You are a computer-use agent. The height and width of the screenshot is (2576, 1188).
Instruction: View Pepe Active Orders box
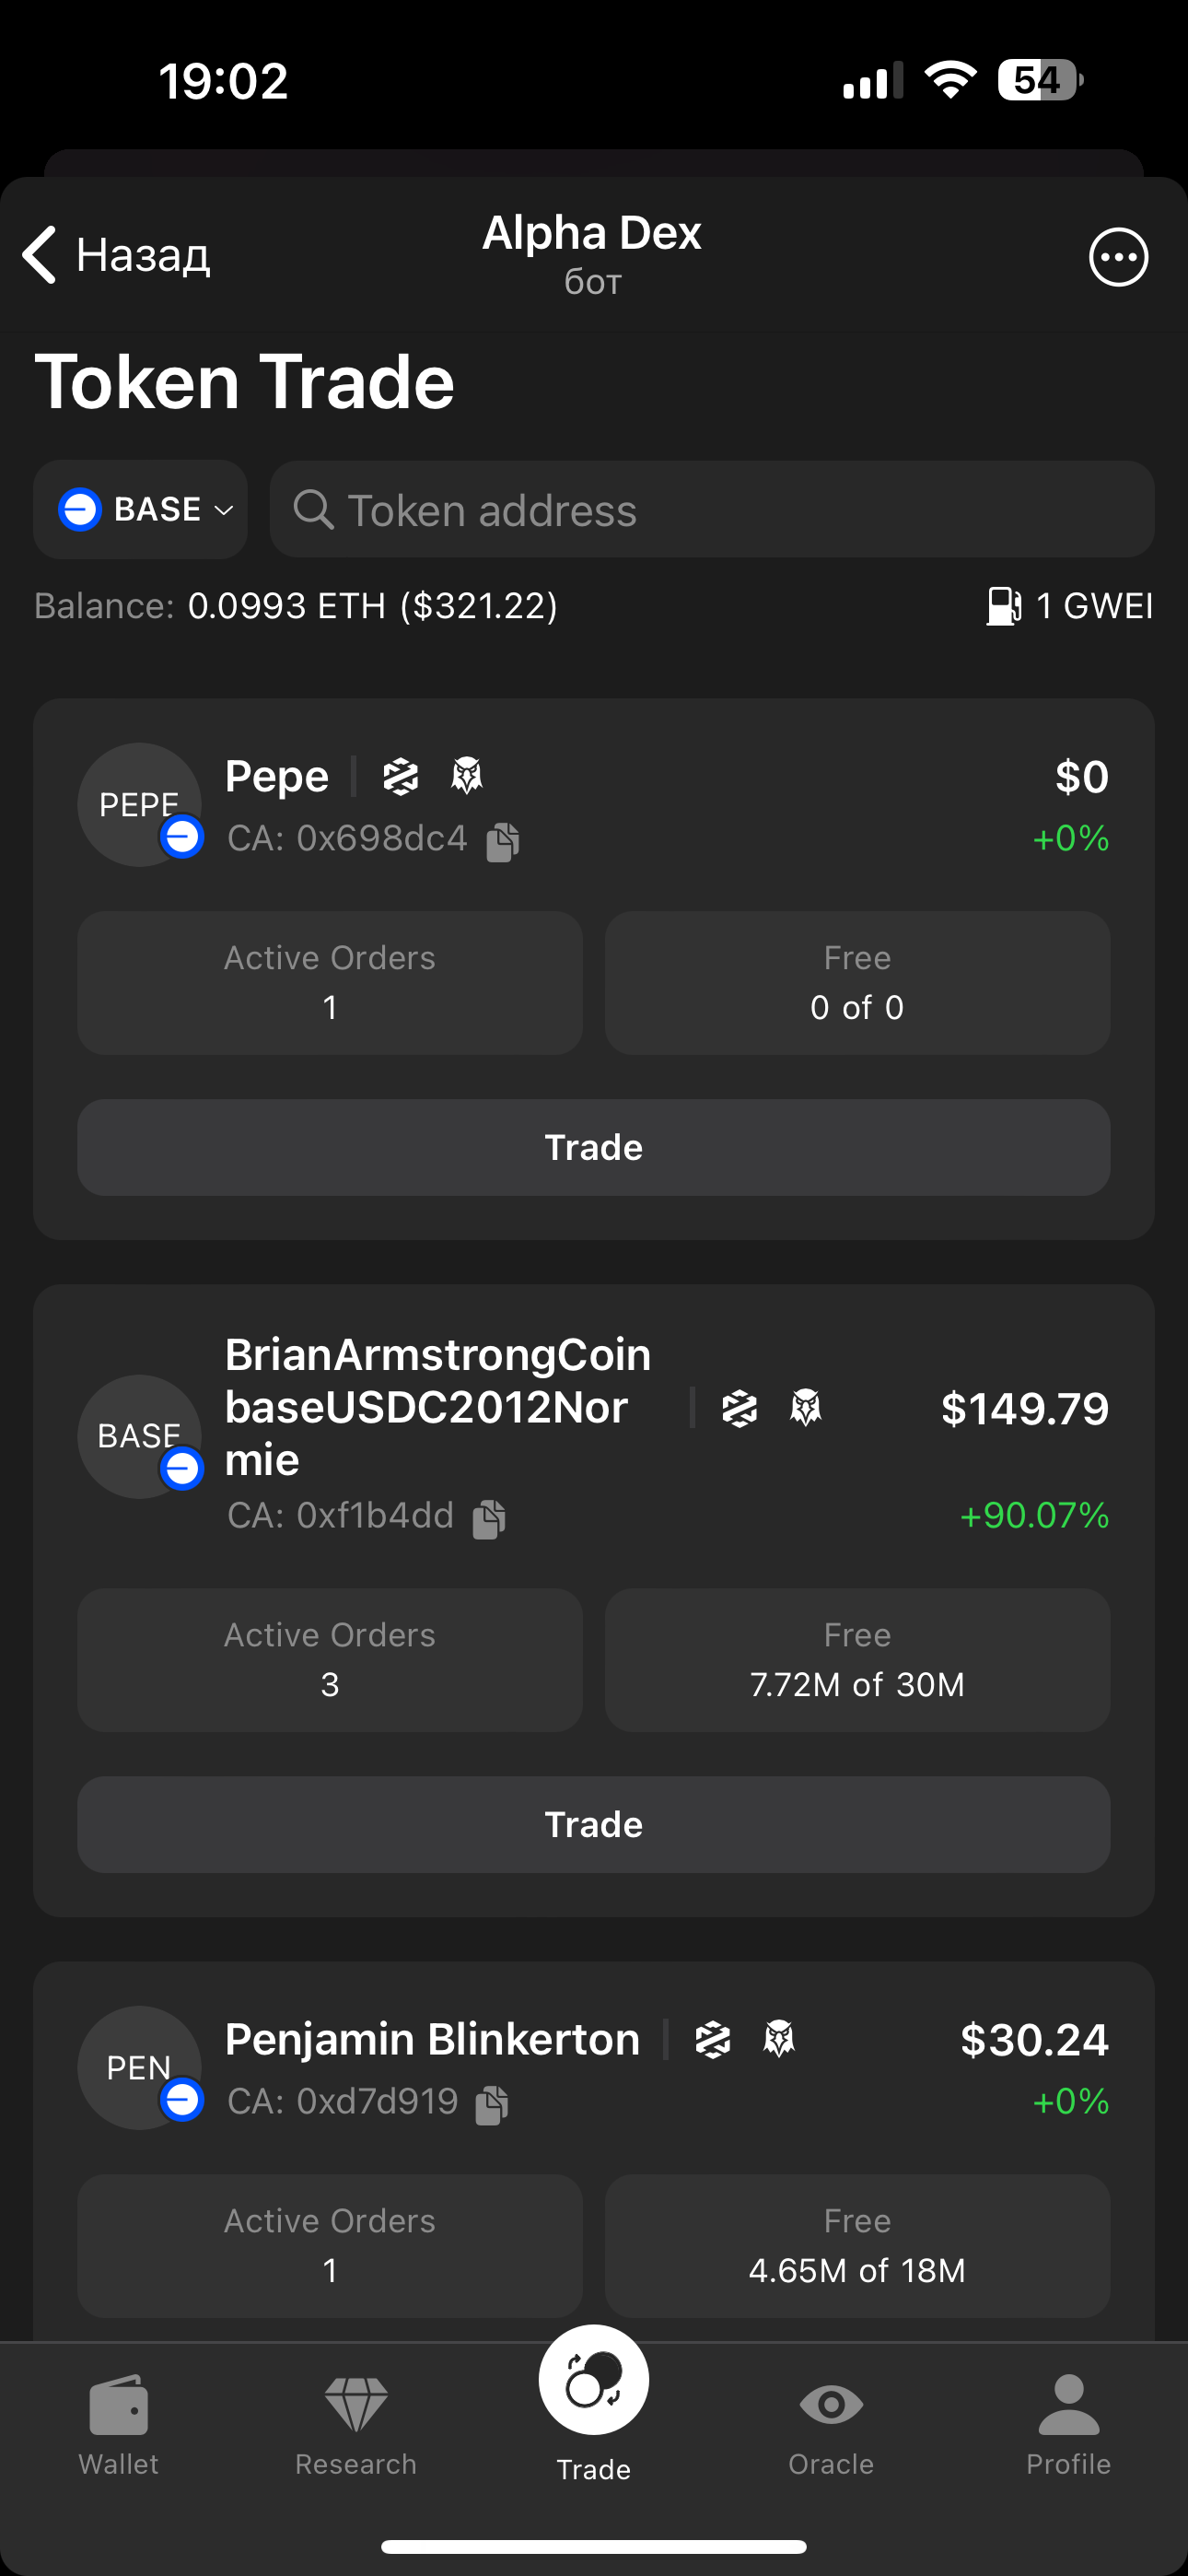[x=330, y=982]
